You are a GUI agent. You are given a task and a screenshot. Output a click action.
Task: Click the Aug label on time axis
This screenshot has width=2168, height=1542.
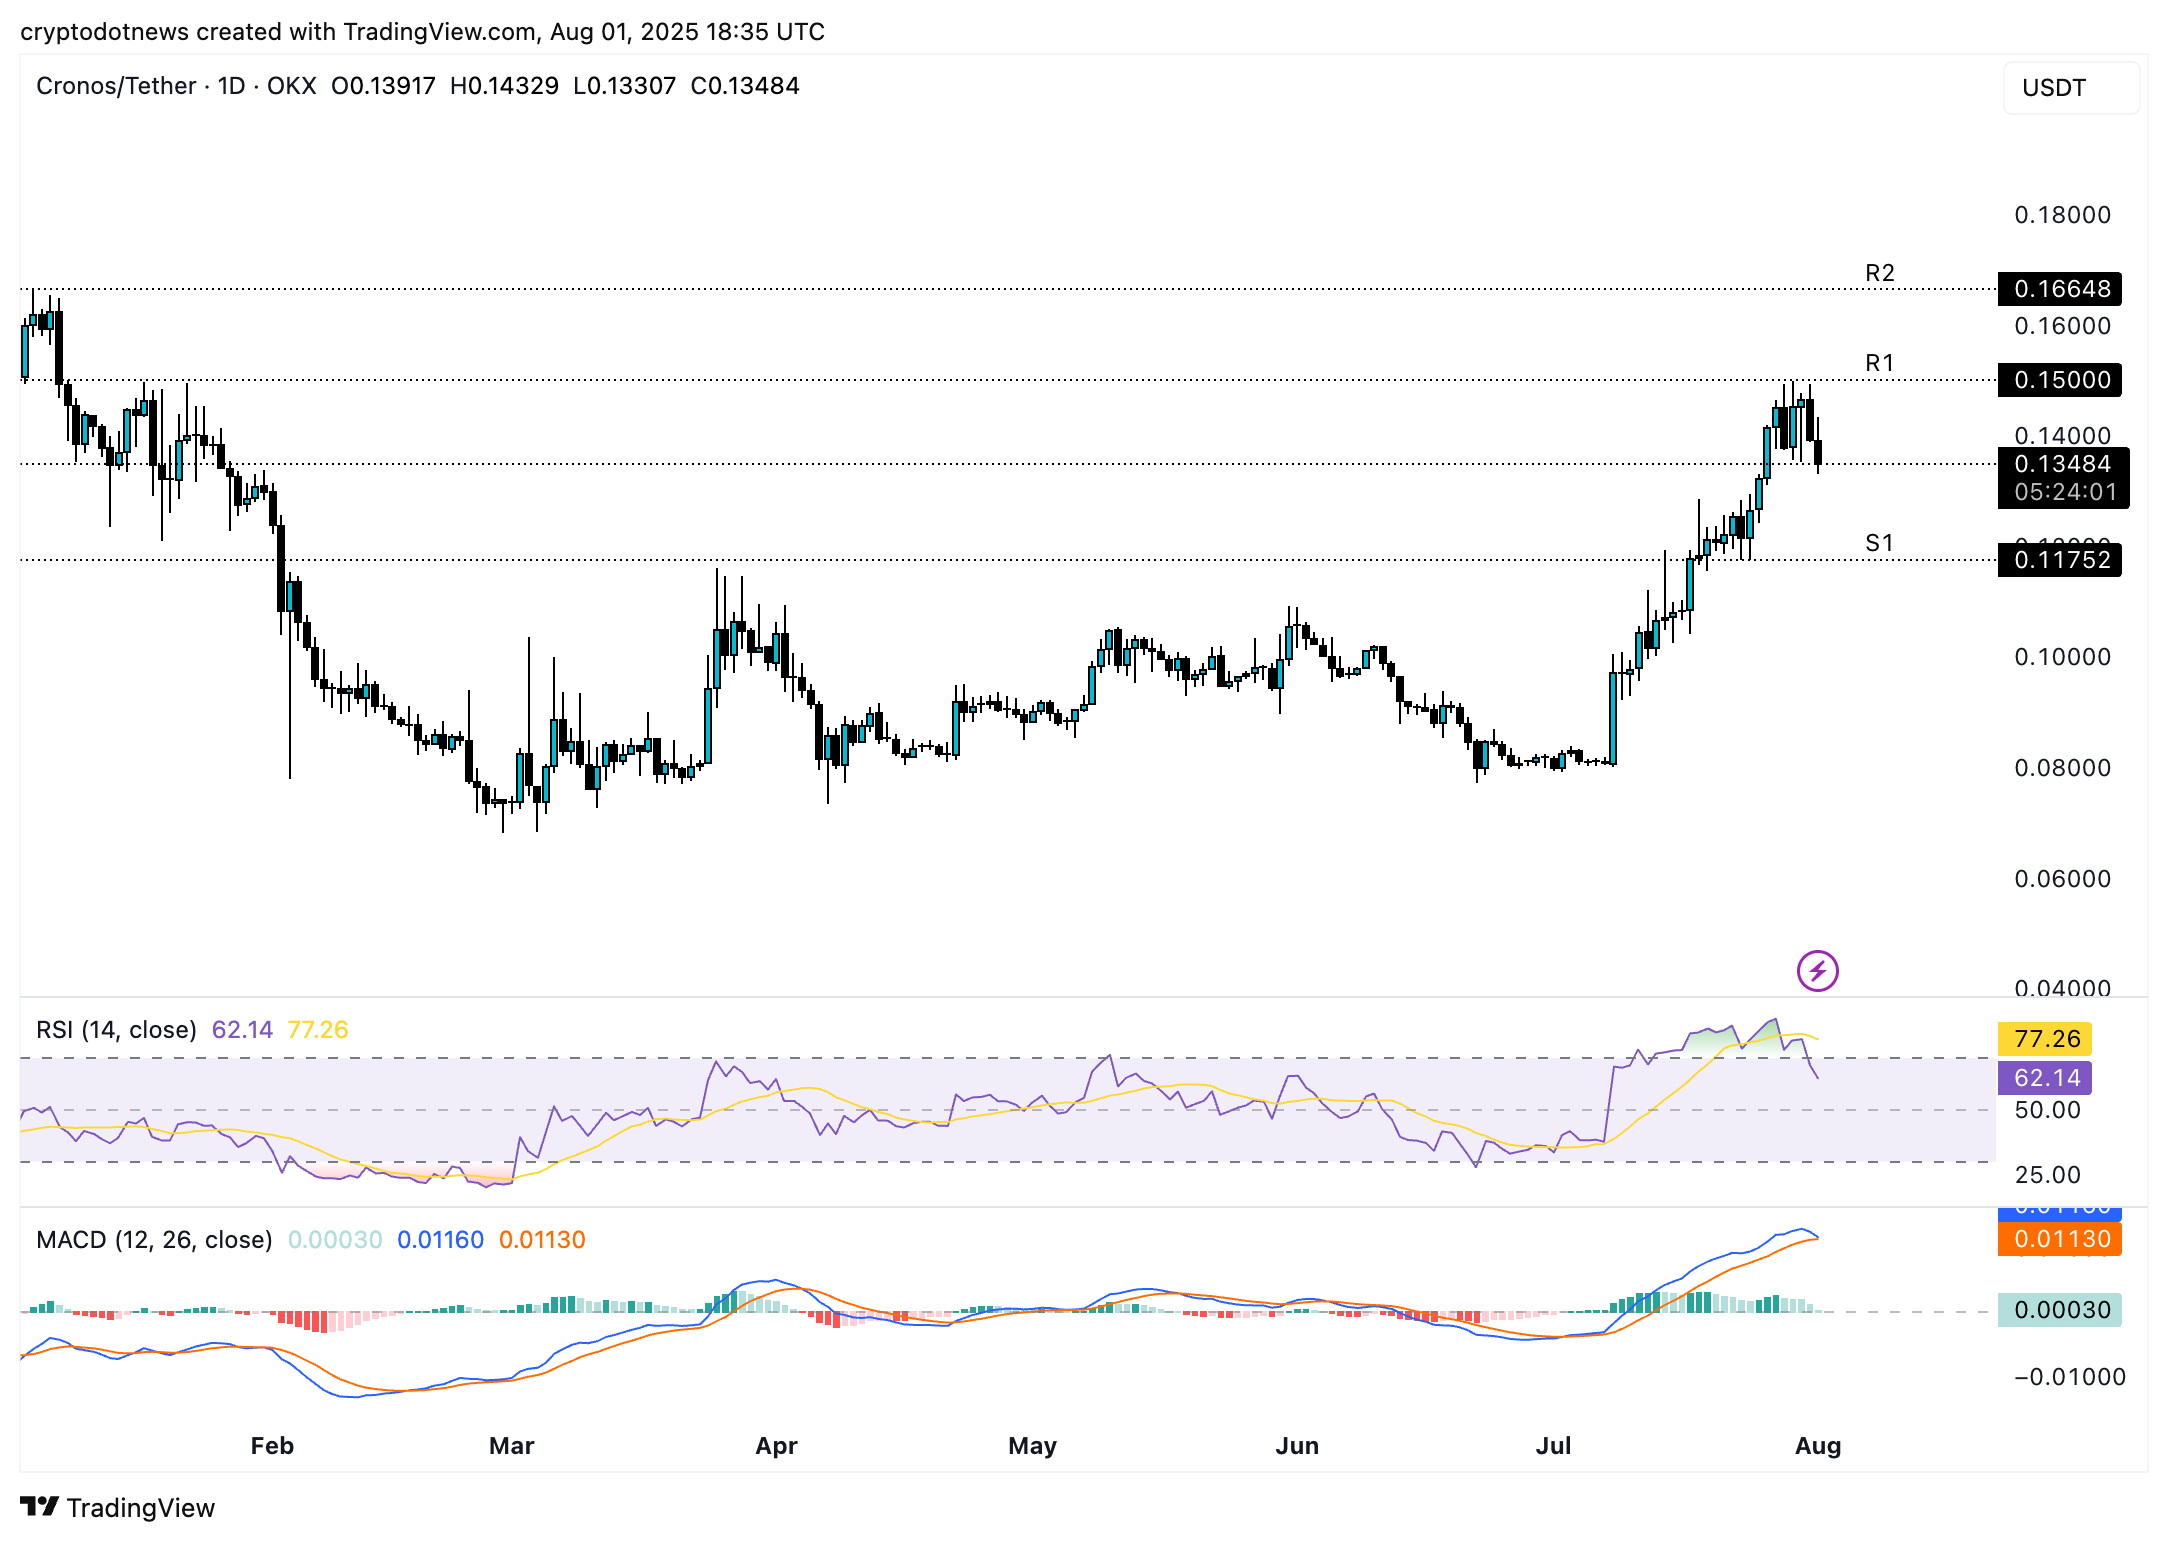click(1817, 1446)
